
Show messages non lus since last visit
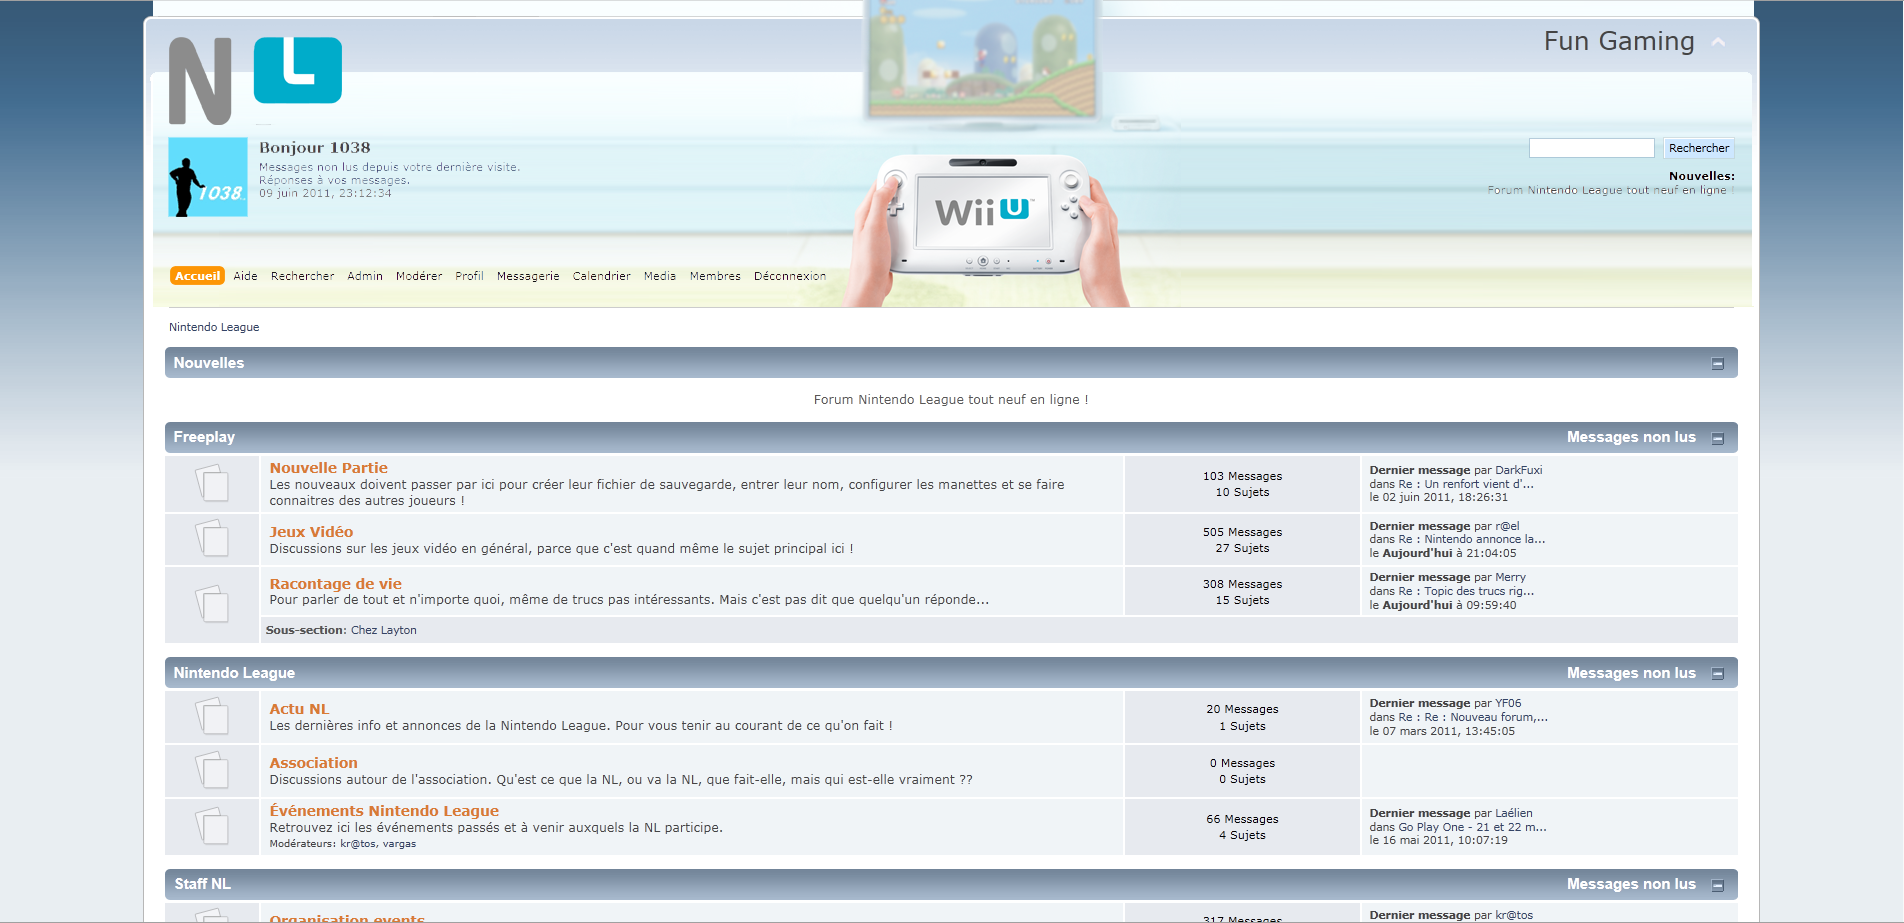click(389, 167)
